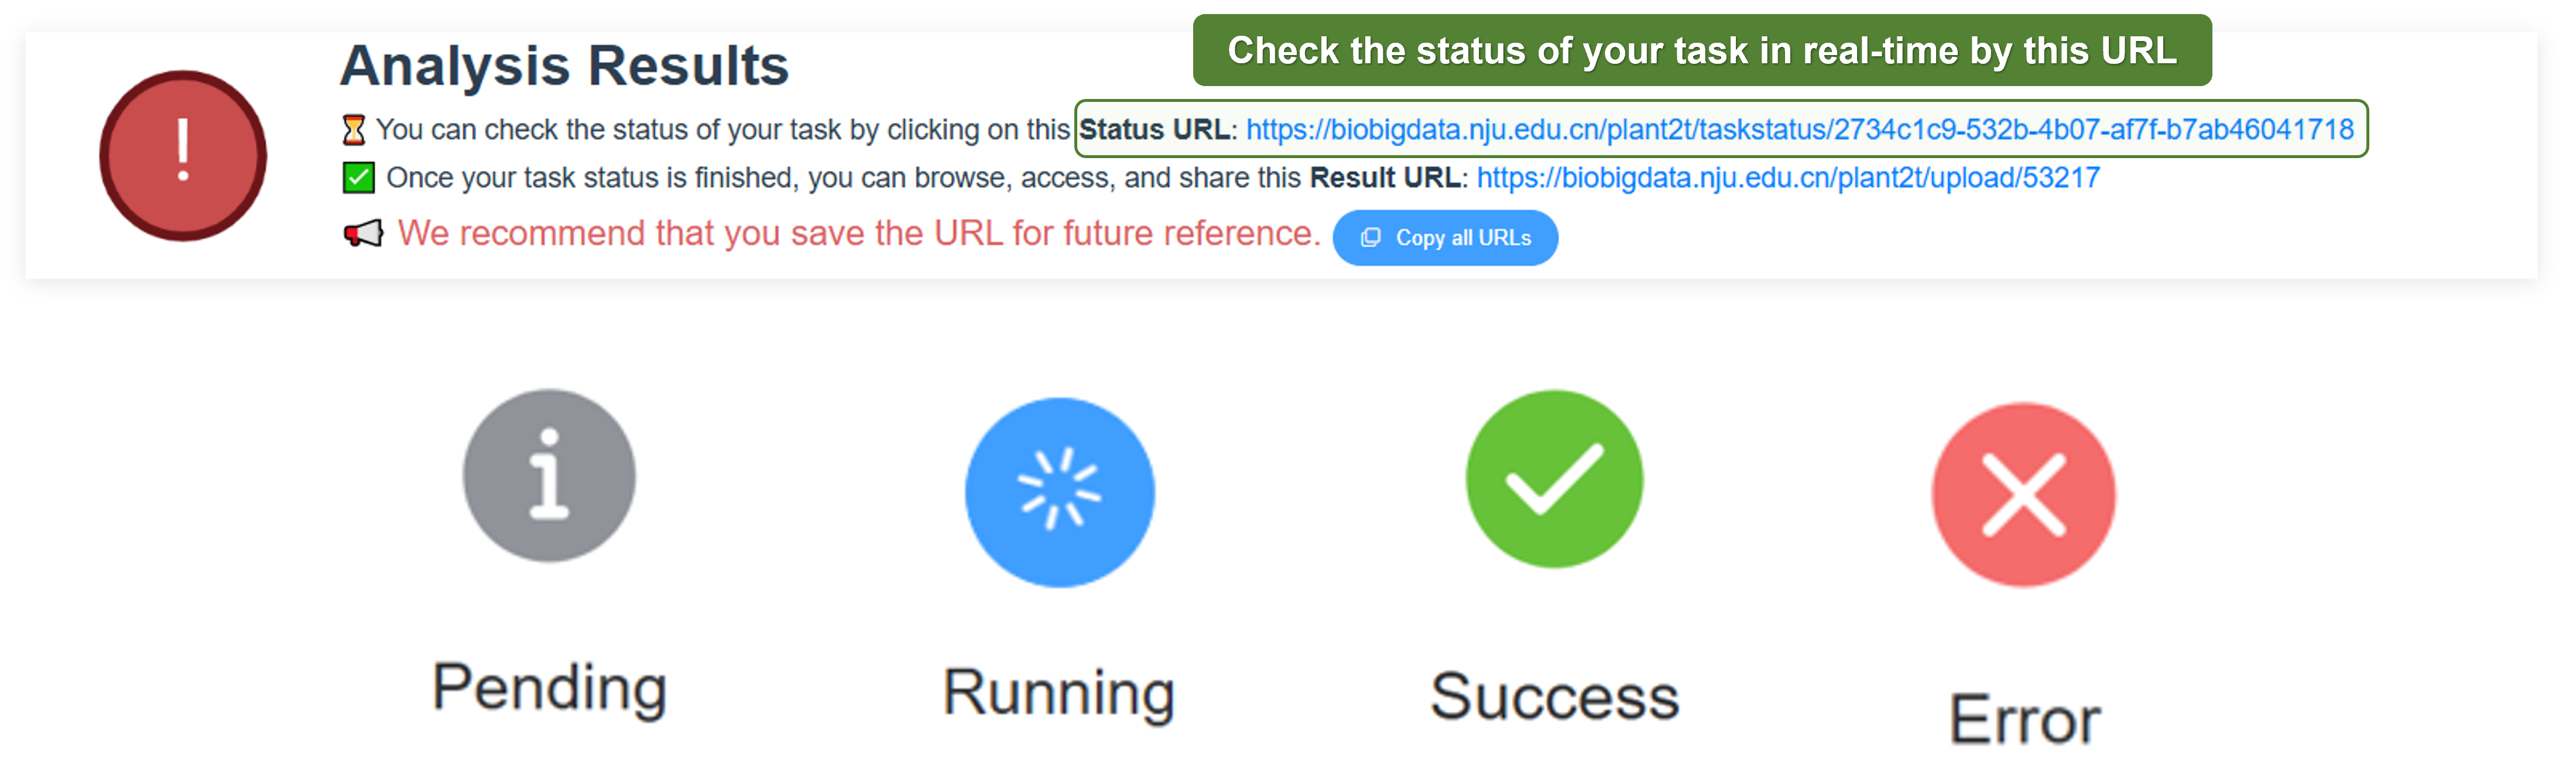
Task: Click the Running status label
Action: pos(1059,693)
